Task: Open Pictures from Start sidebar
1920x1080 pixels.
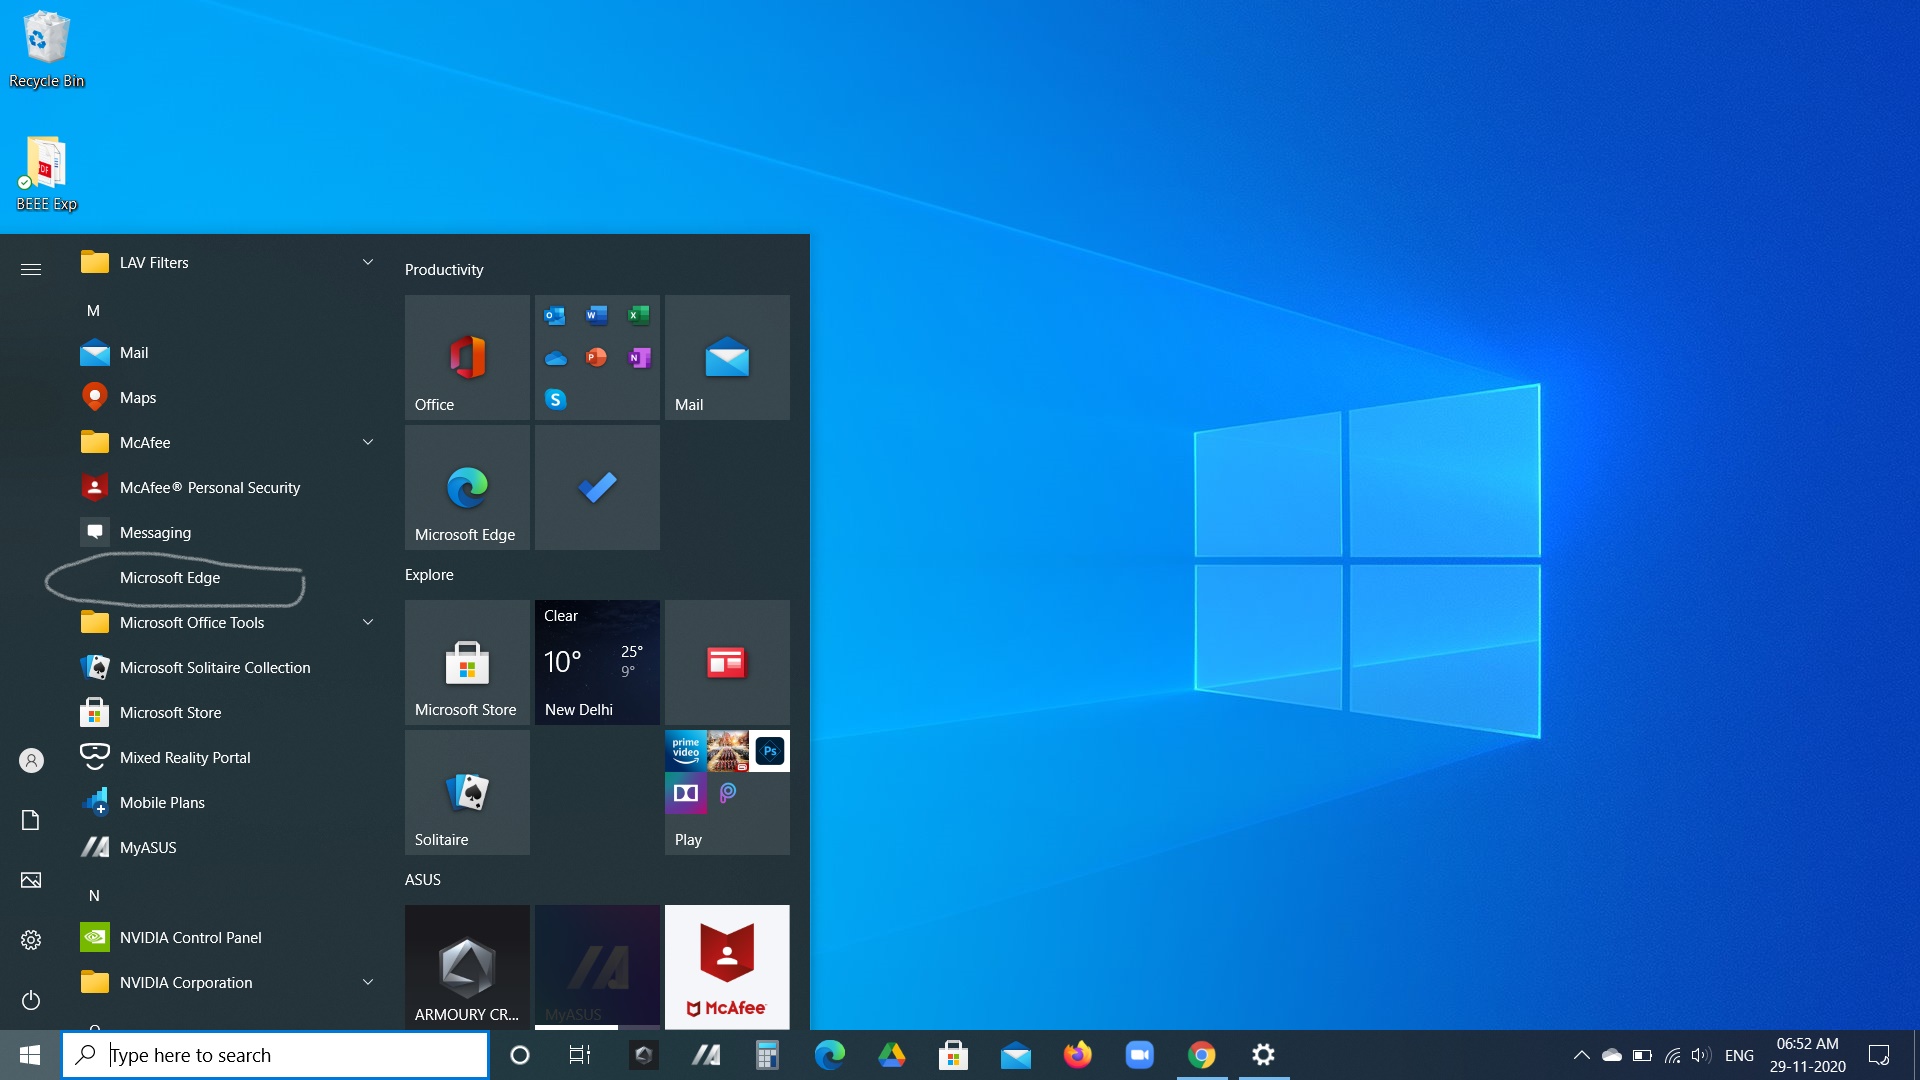Action: 31,880
